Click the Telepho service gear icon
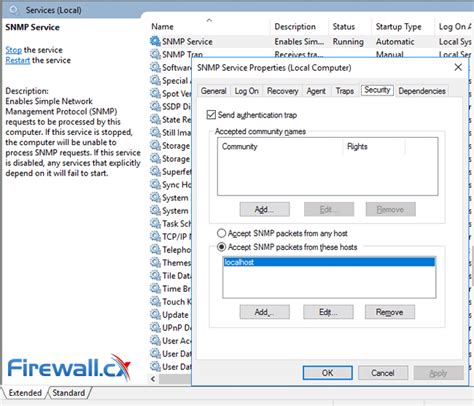 tap(155, 249)
